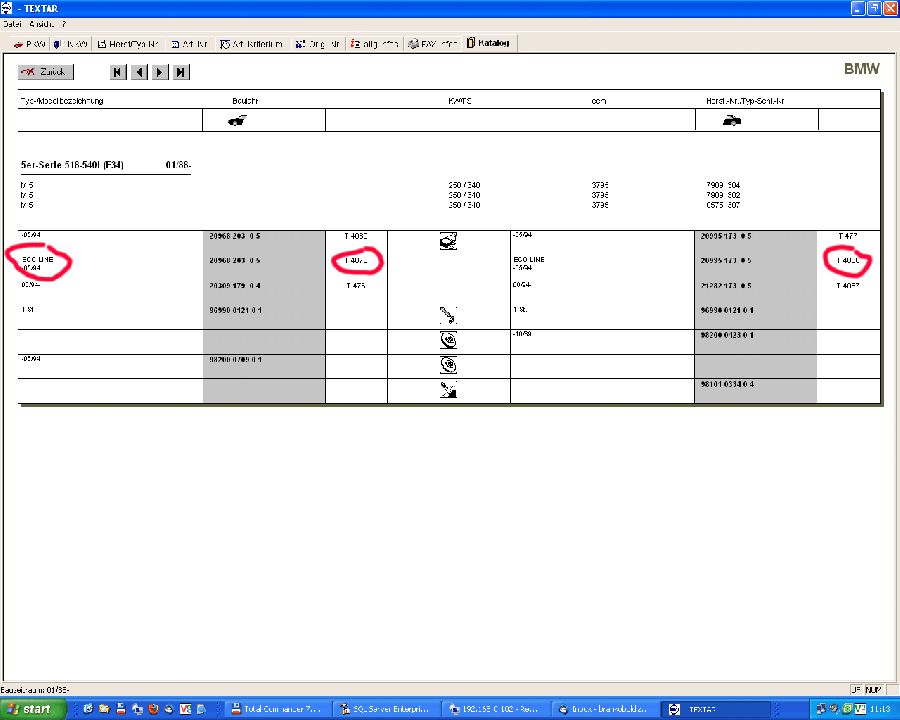Jump to first catalog page
Viewport: 900px width, 720px height.
(x=118, y=72)
